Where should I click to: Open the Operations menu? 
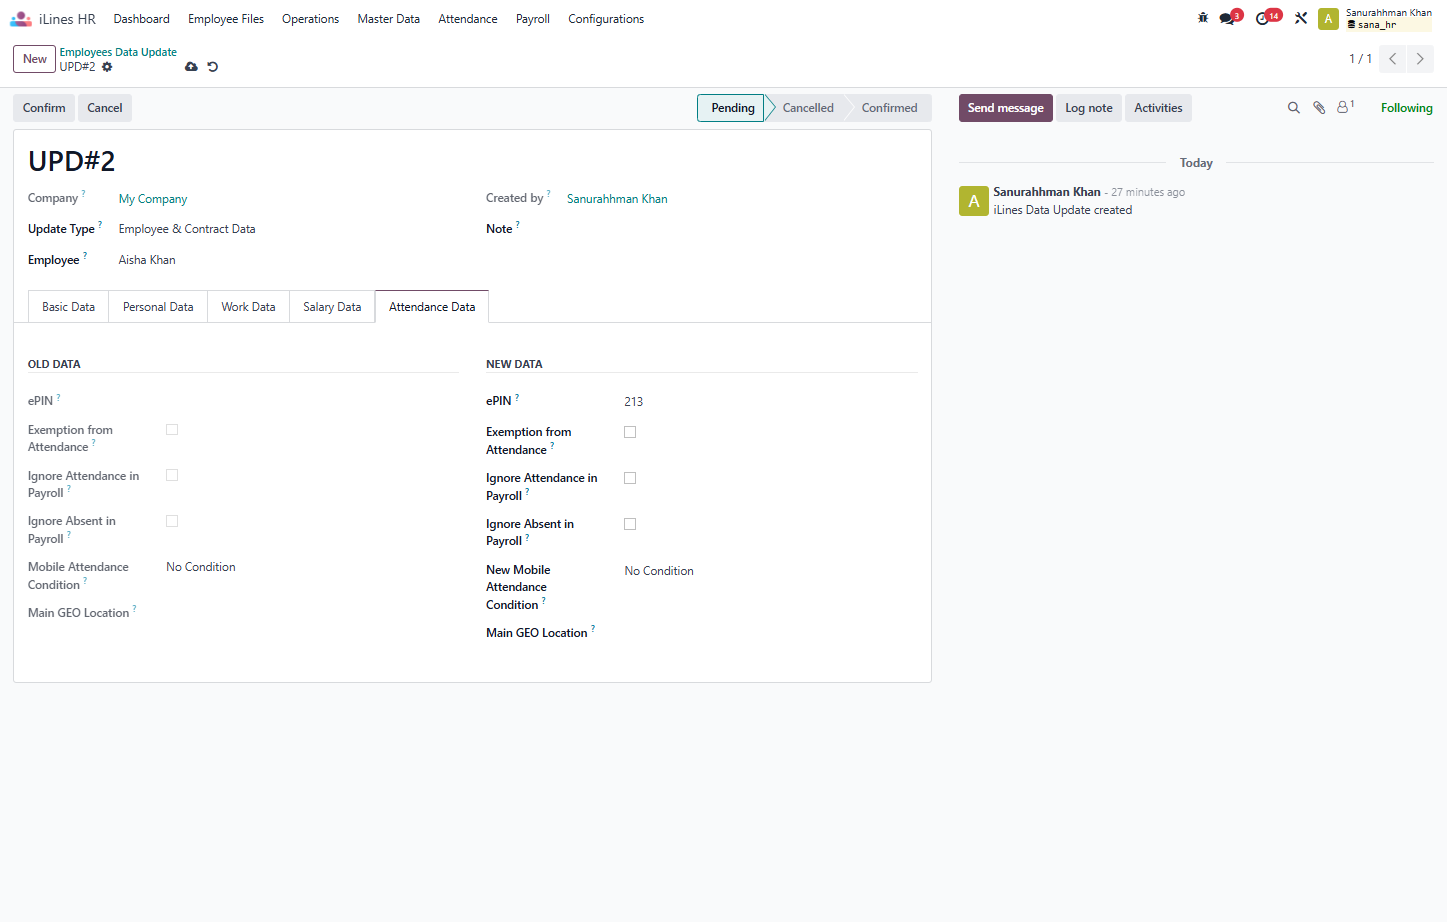click(x=310, y=19)
